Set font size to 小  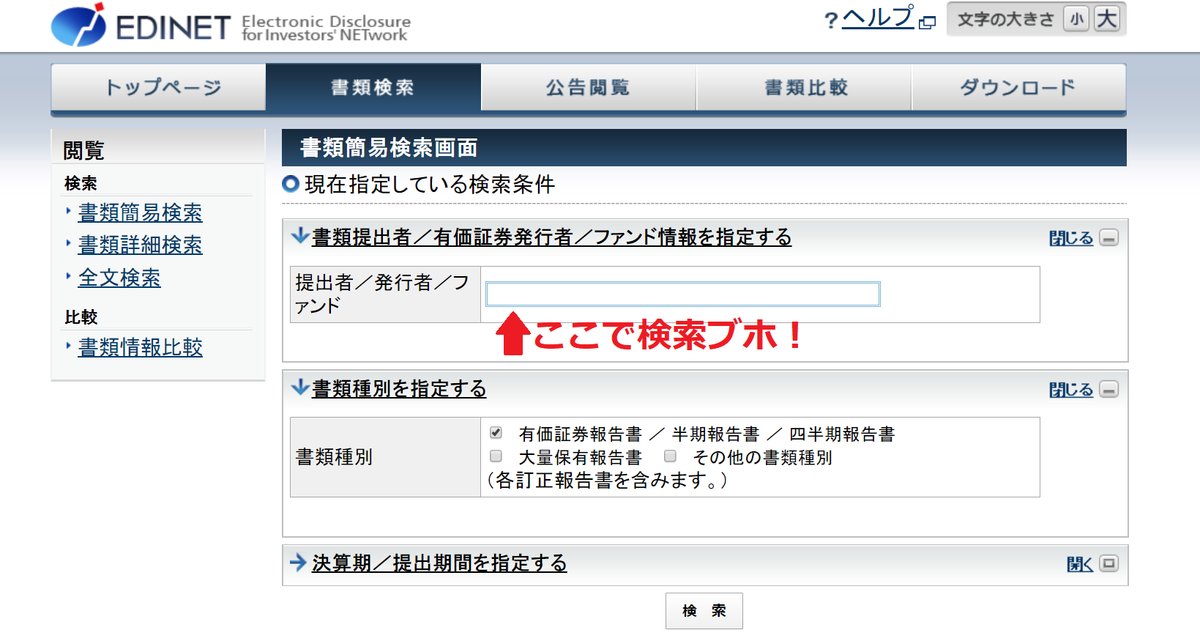(1076, 19)
